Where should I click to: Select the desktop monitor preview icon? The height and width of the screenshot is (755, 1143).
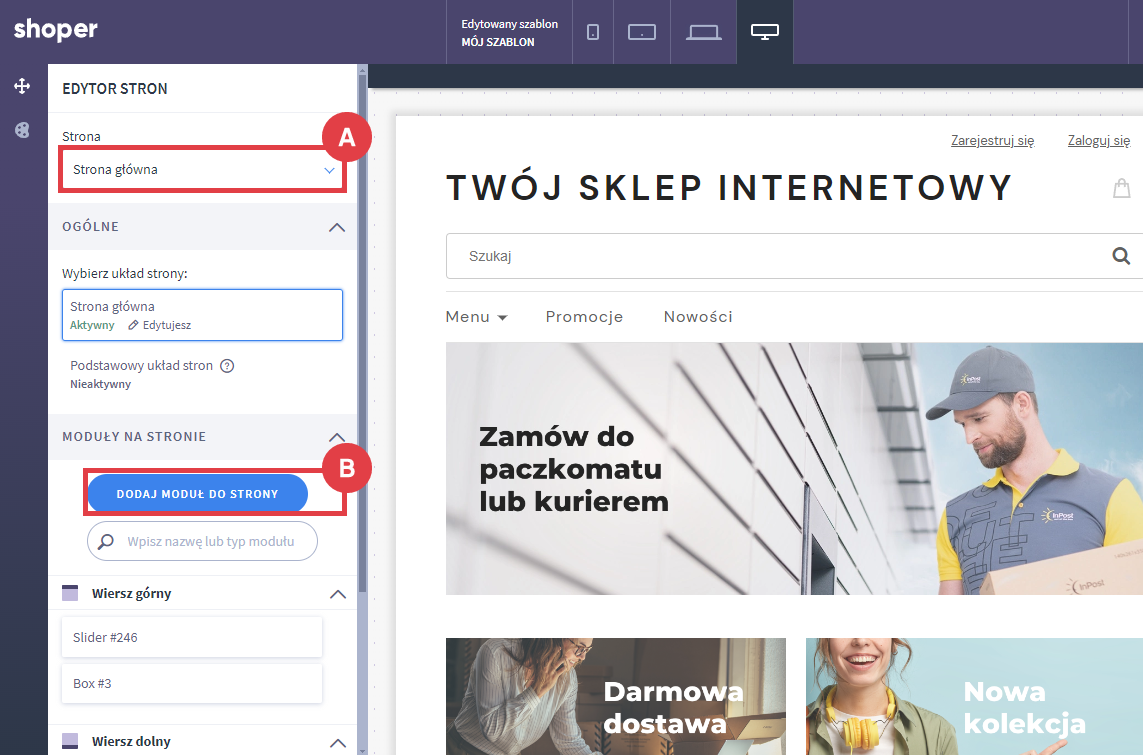[x=764, y=32]
